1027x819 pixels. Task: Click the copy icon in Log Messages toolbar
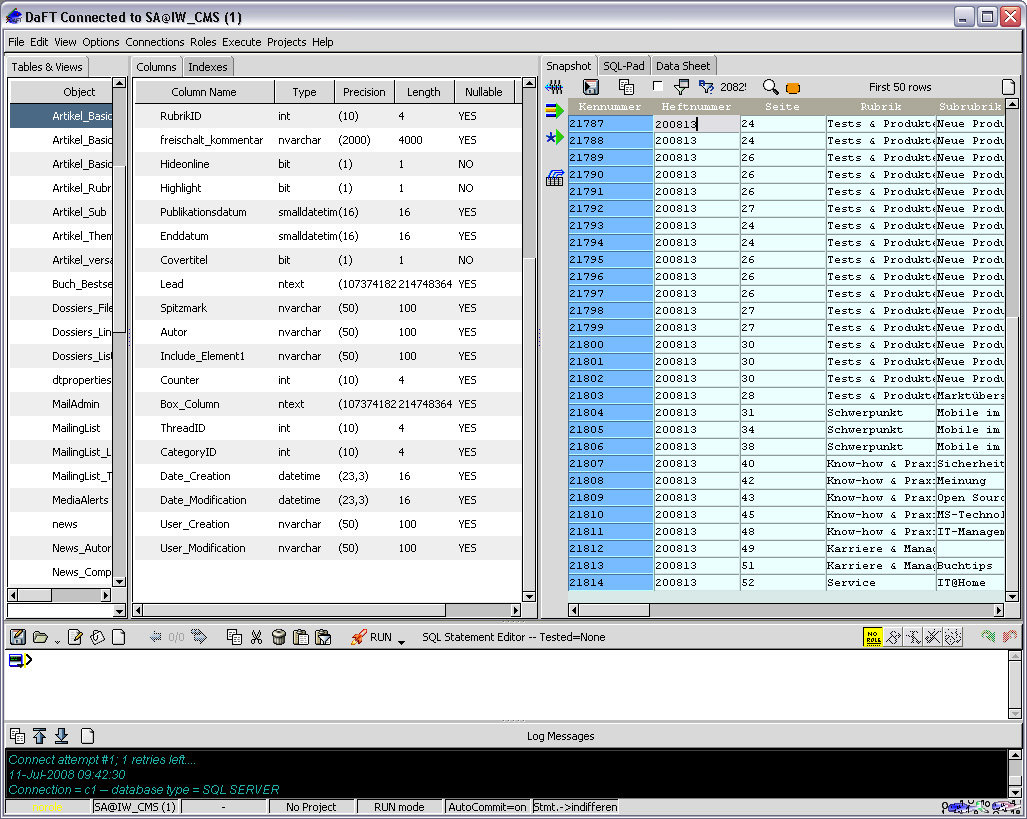(18, 736)
